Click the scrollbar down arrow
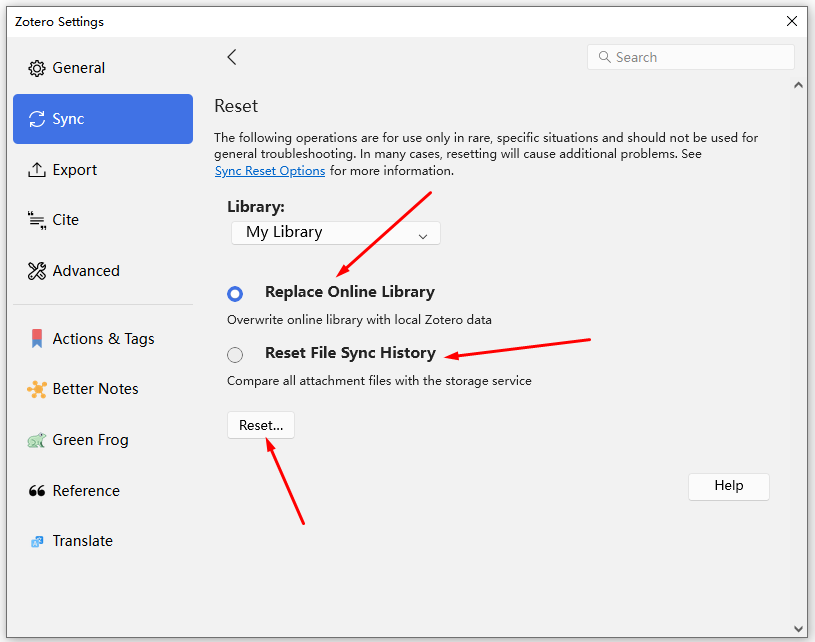 coord(798,628)
